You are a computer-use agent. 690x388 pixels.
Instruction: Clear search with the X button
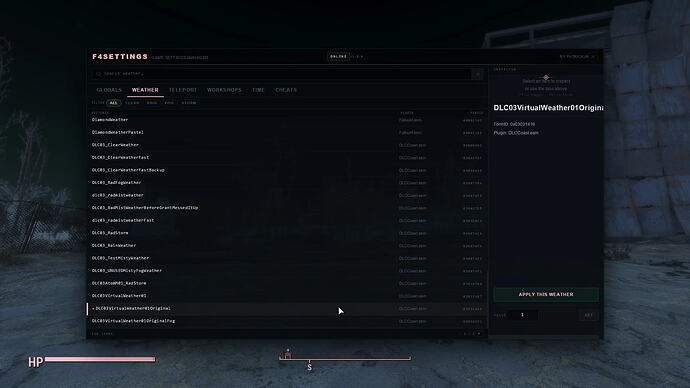point(477,74)
